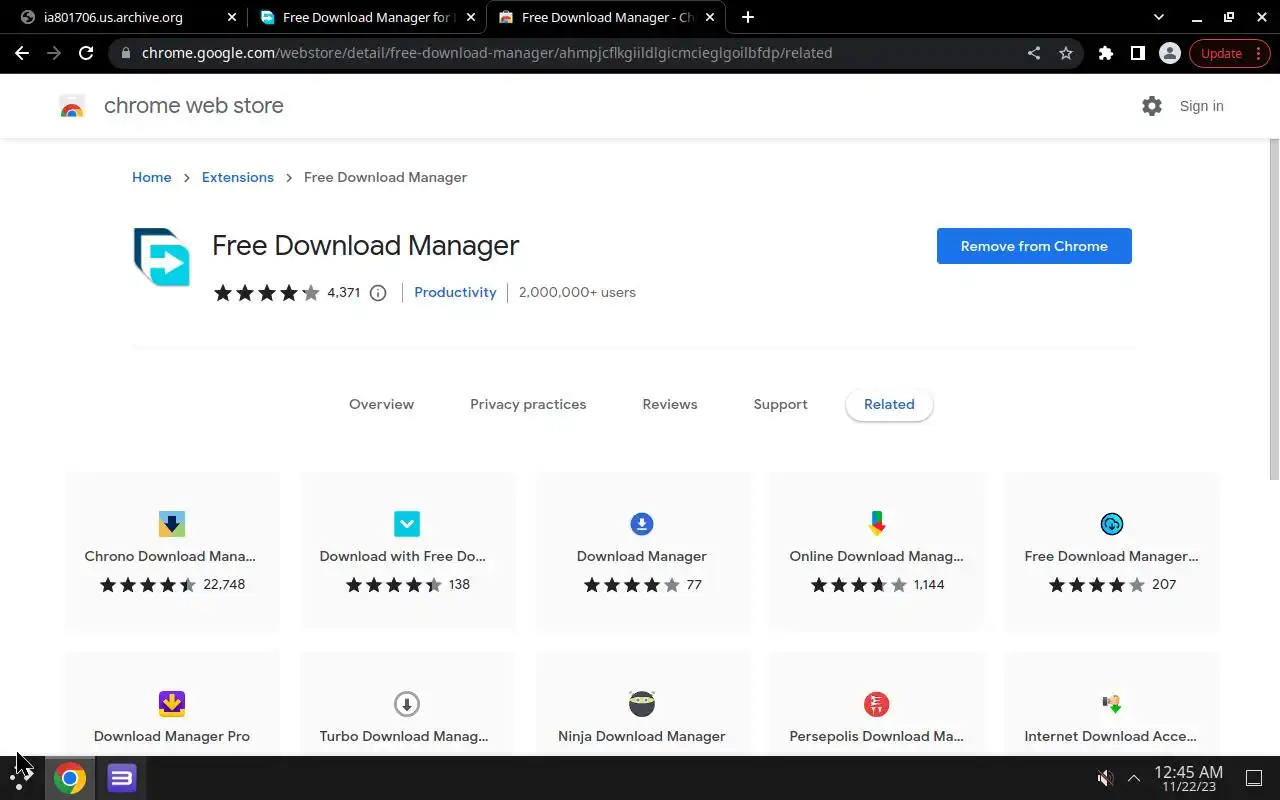The width and height of the screenshot is (1280, 800).
Task: Click the Turbo Download Manager icon
Action: point(406,704)
